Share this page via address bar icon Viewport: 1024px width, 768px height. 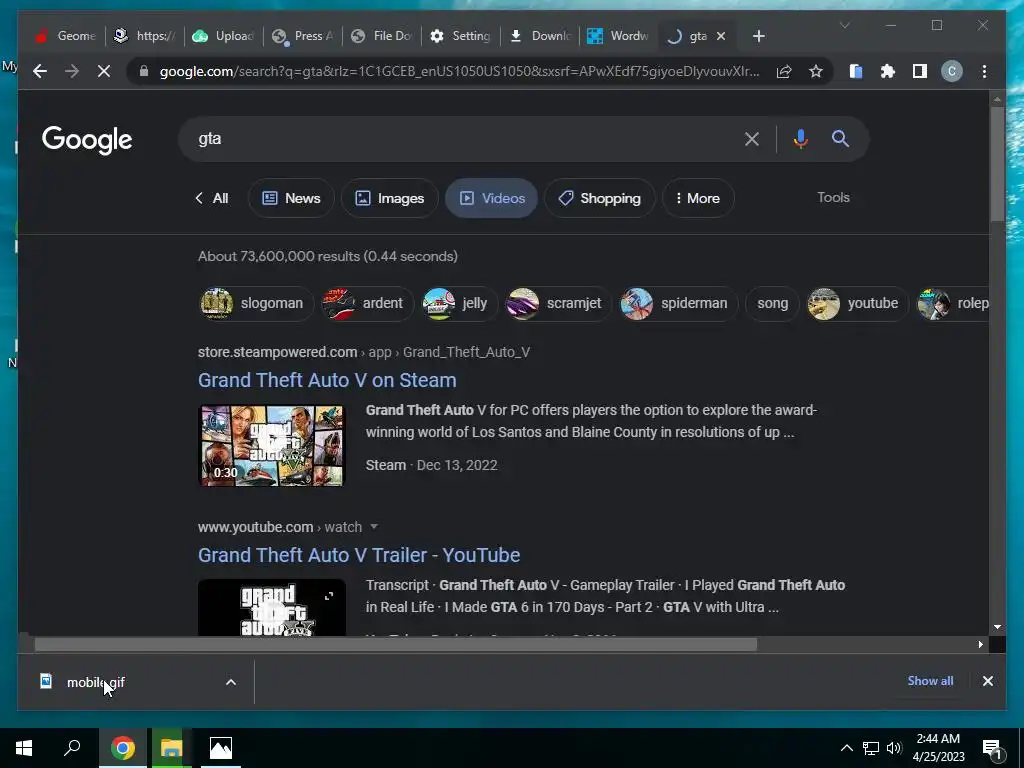(x=784, y=71)
